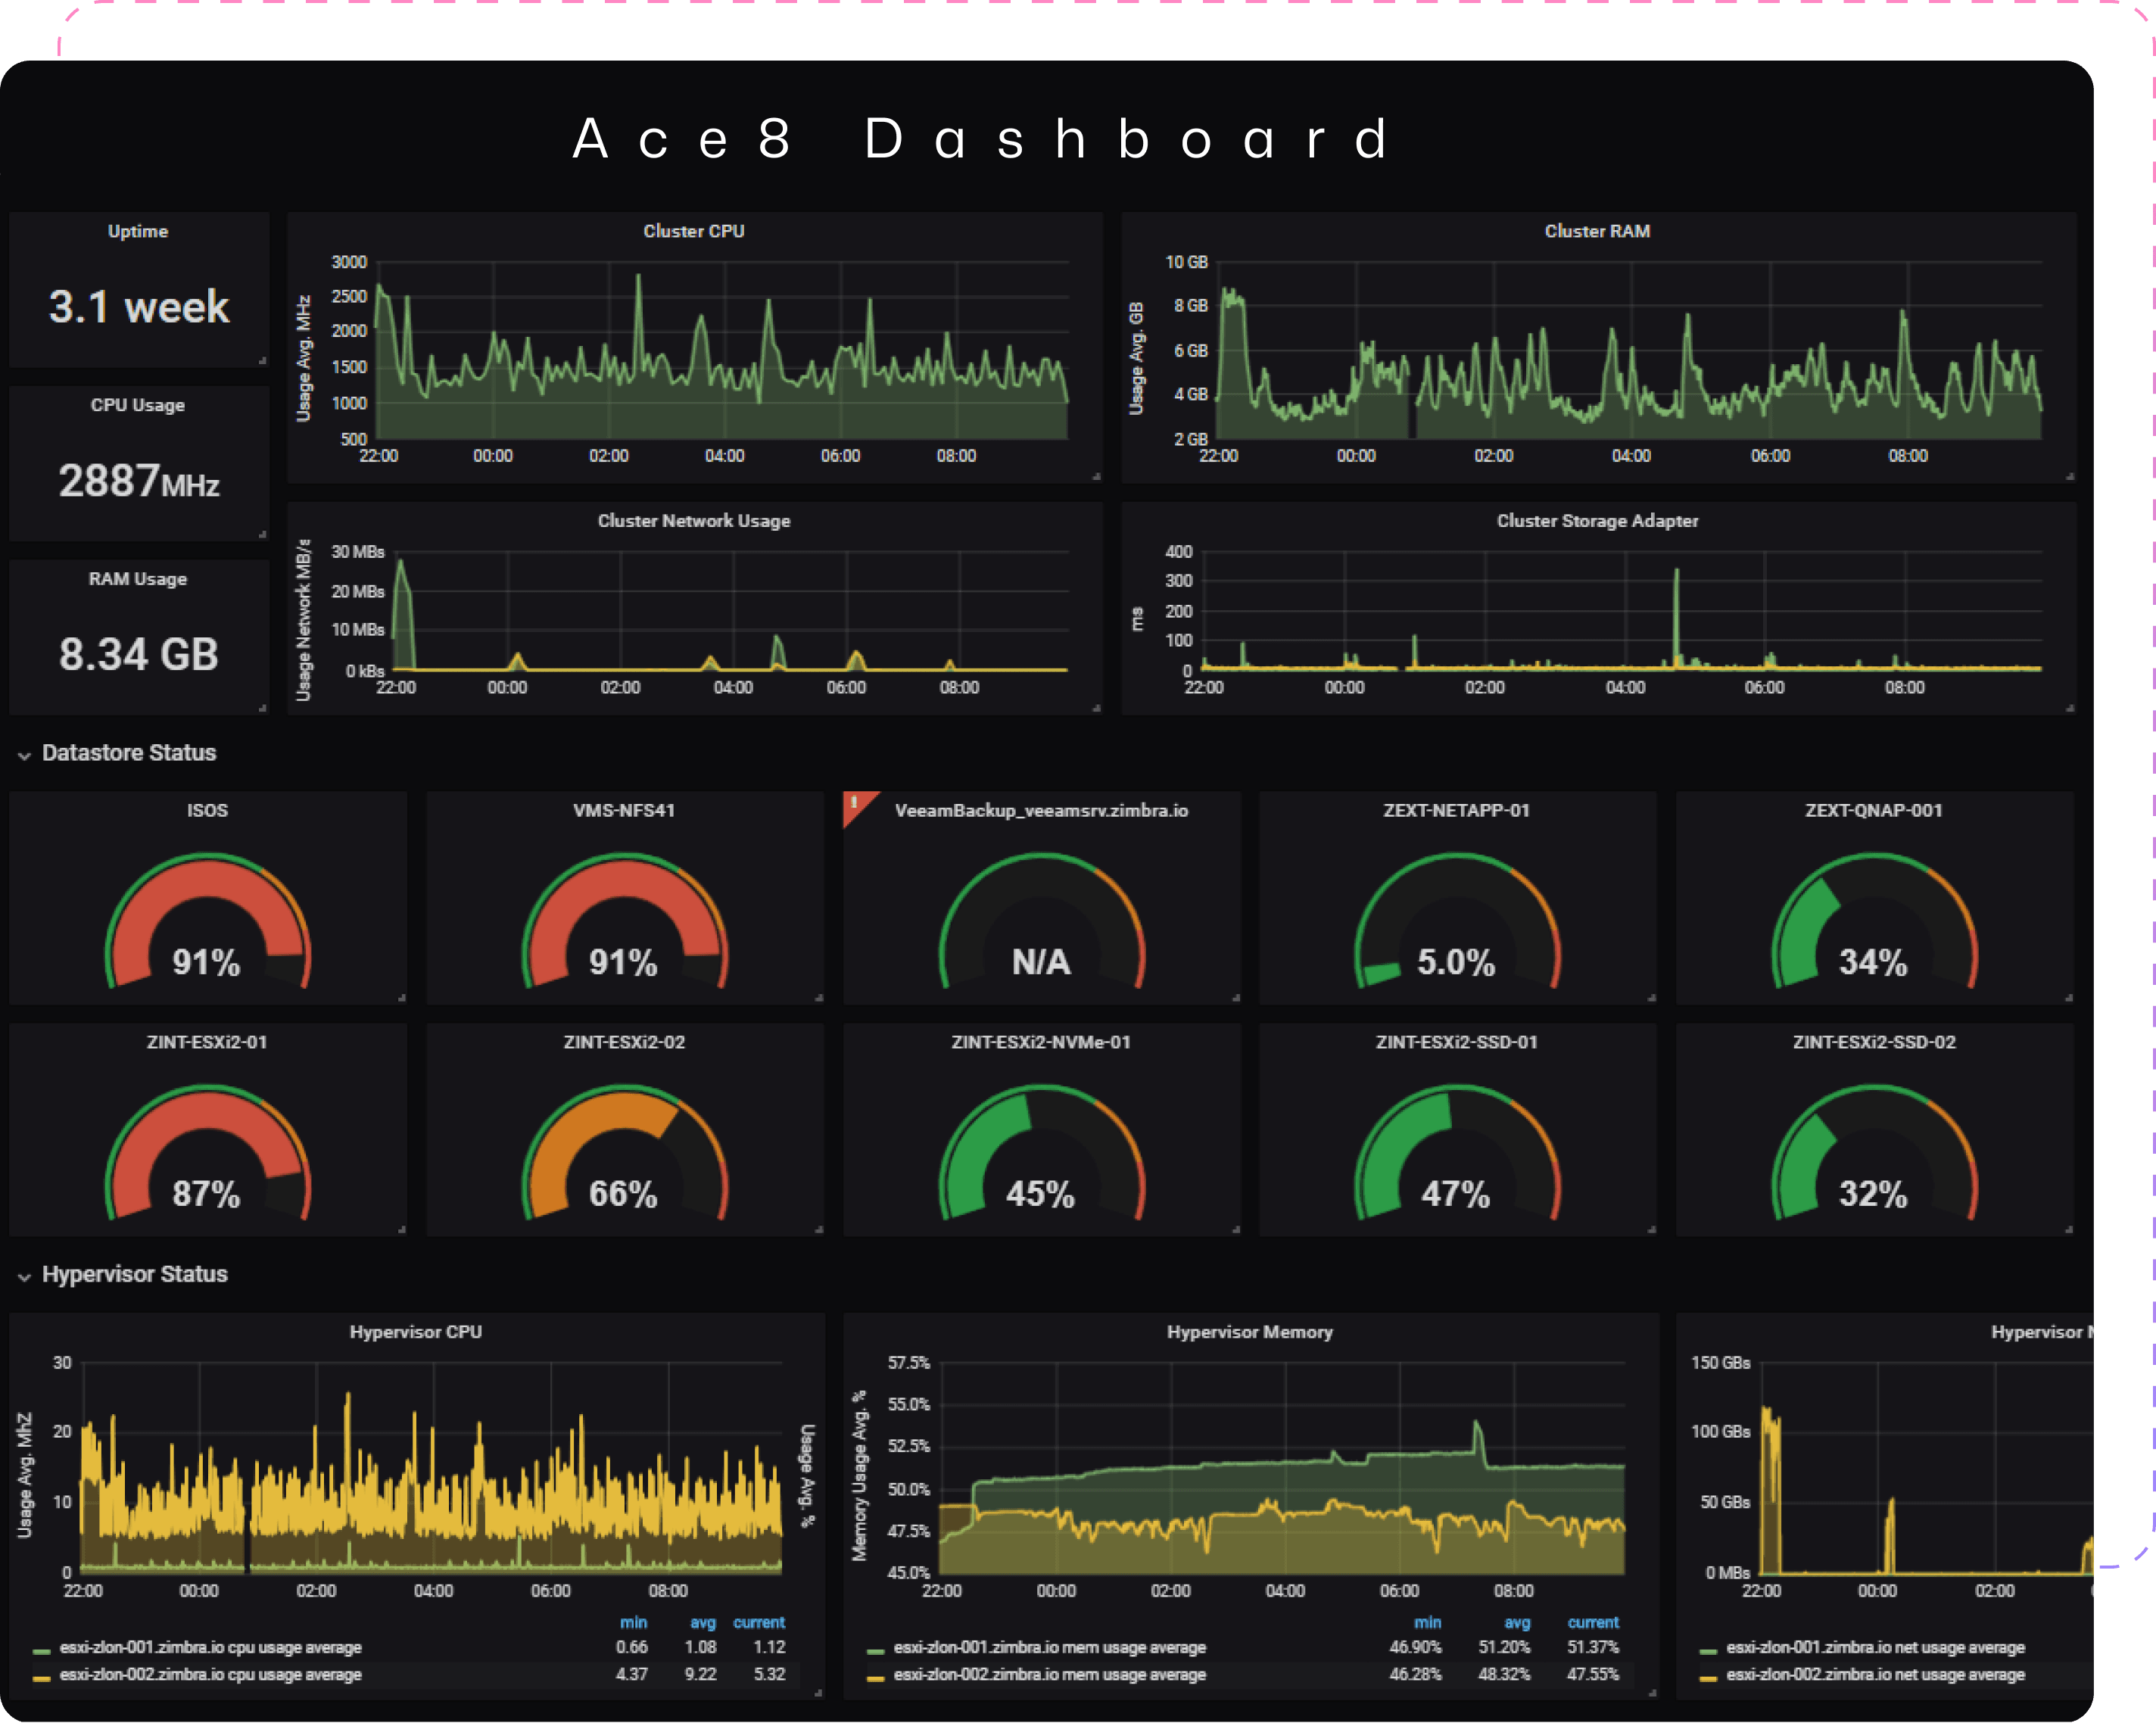
Task: Toggle esxi-zlon-002 net usage average legend series
Action: tap(1876, 1674)
